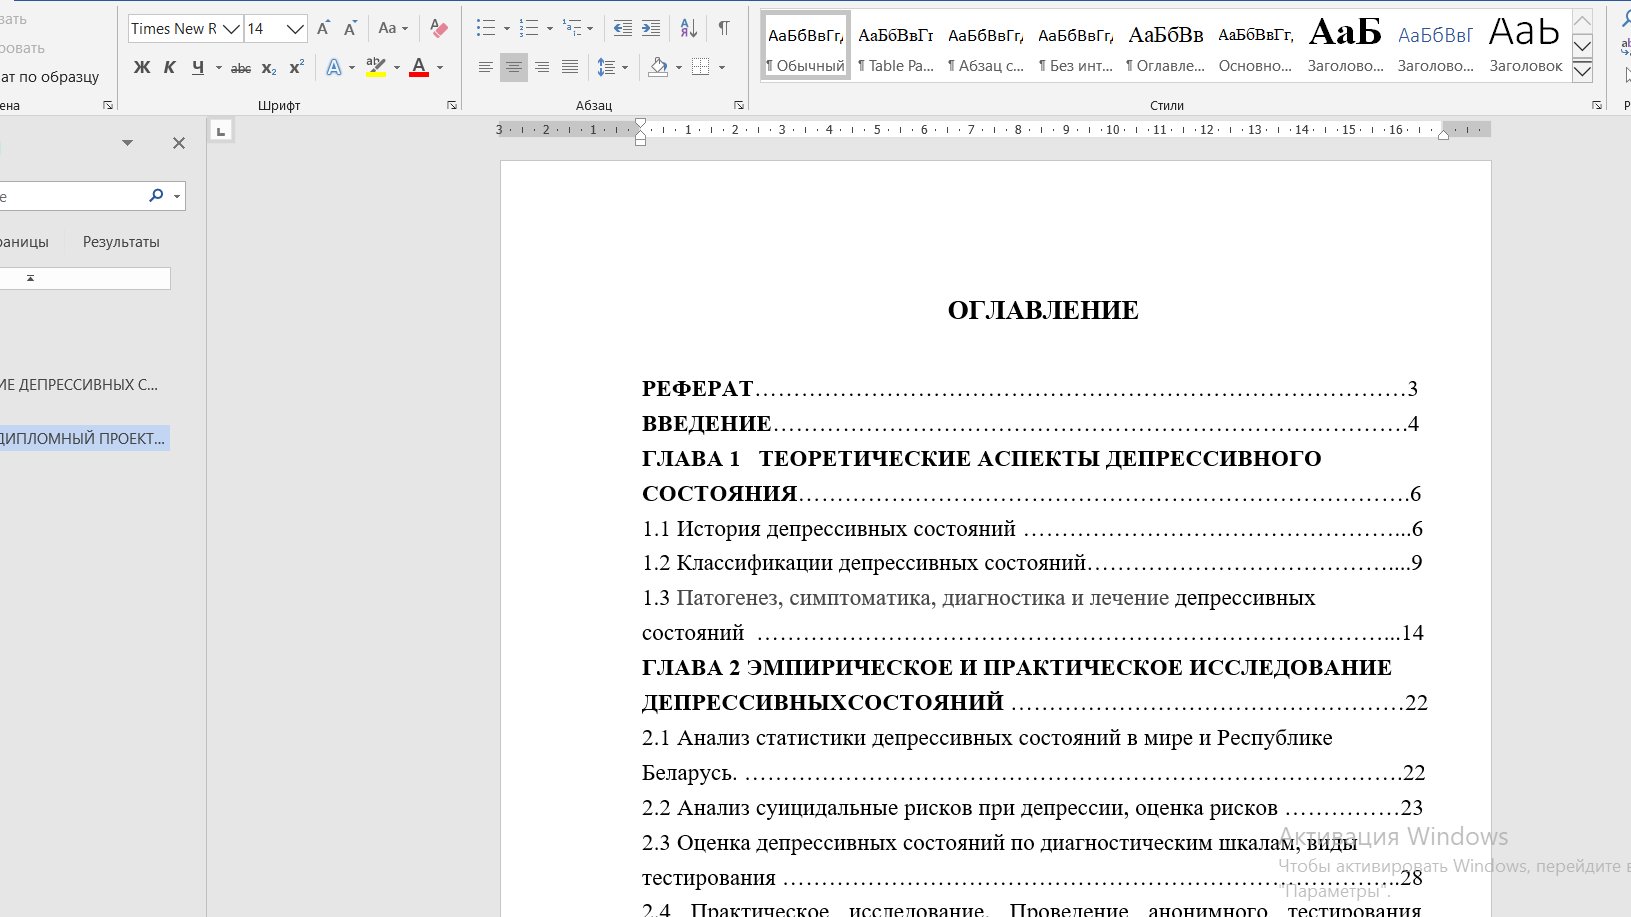Switch to the Результаты tab
1631x917 pixels.
click(121, 242)
